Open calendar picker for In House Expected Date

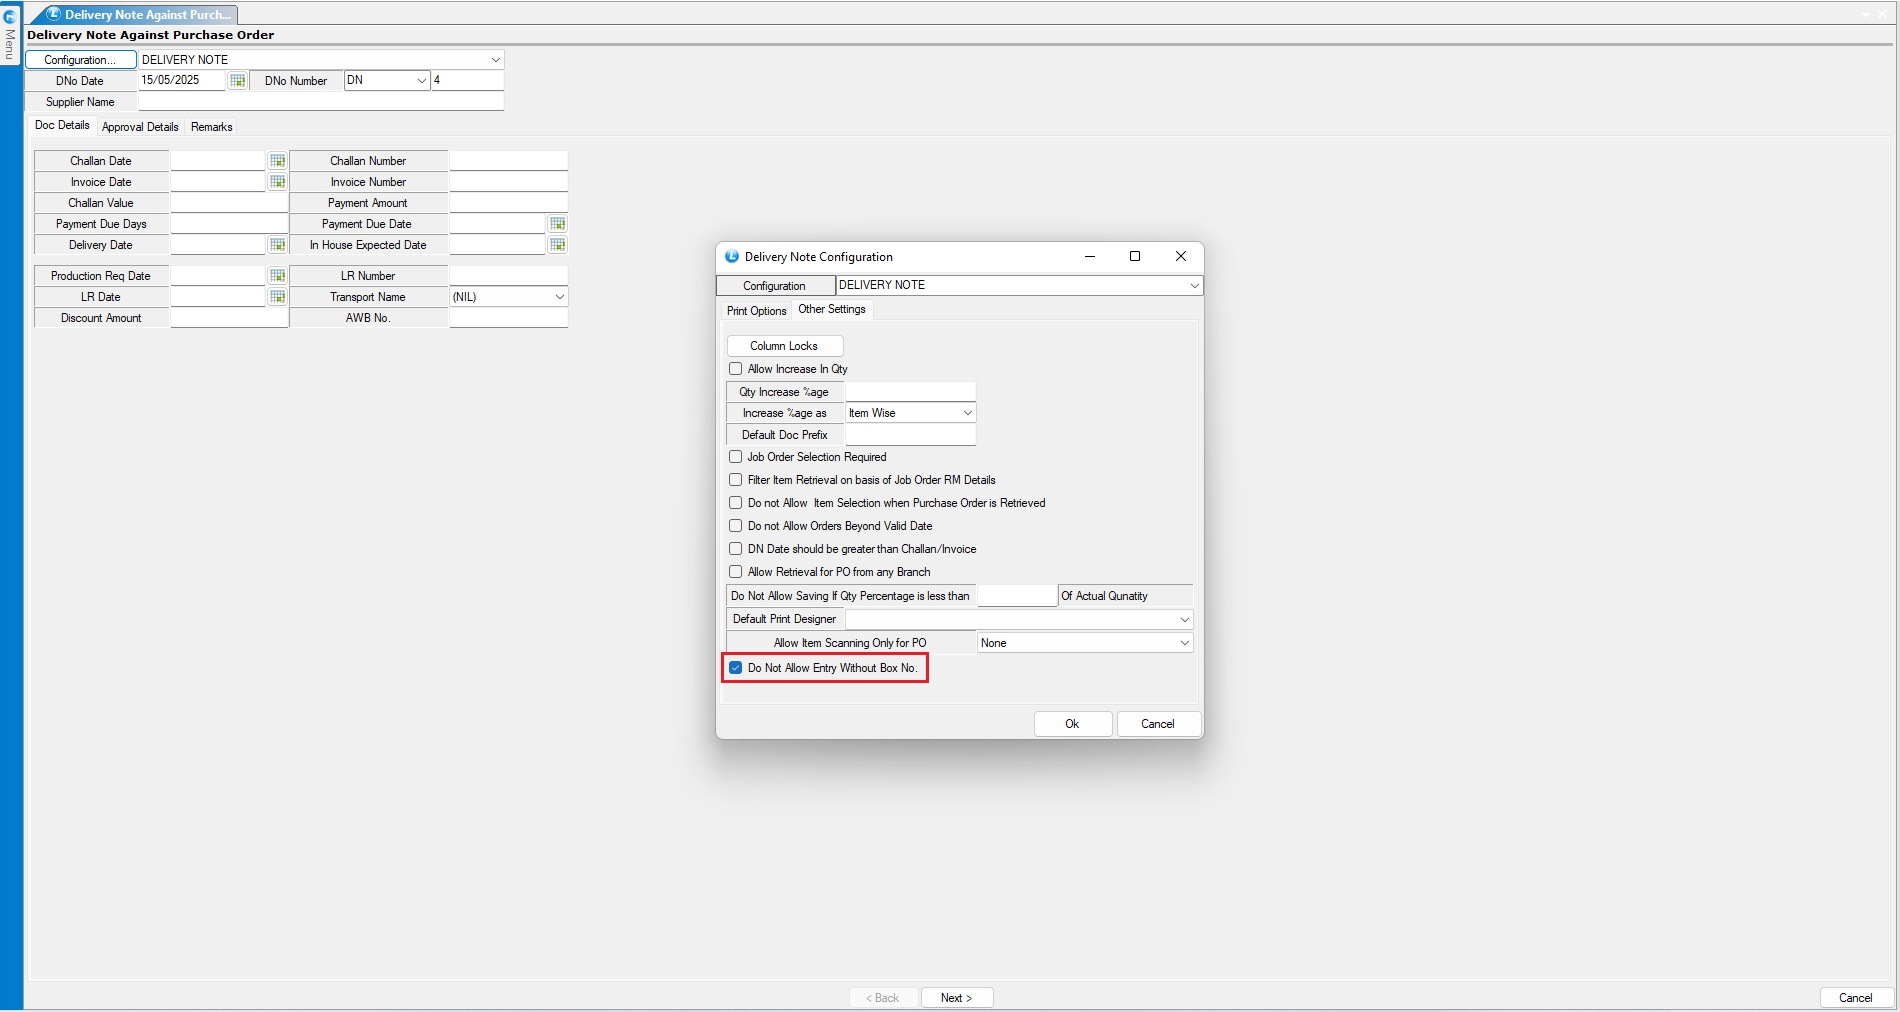(557, 245)
